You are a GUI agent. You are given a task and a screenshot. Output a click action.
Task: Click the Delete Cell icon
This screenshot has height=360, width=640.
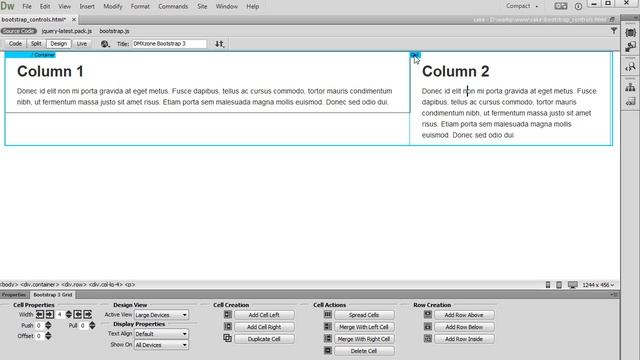(x=328, y=350)
